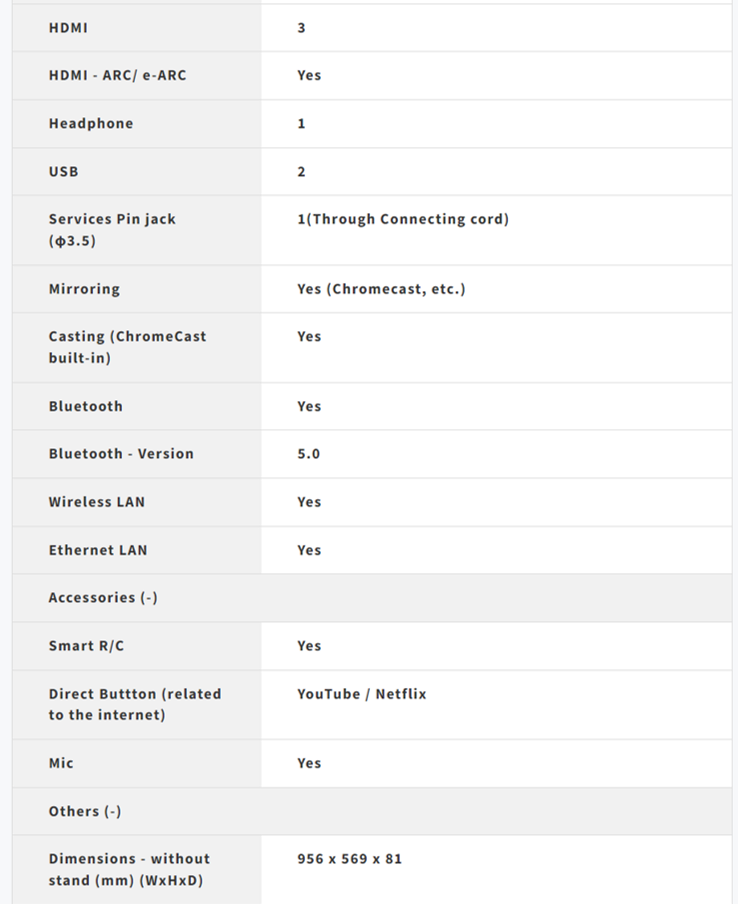Select the "Ethernet LAN" row label
This screenshot has height=904, width=738.
coord(98,550)
